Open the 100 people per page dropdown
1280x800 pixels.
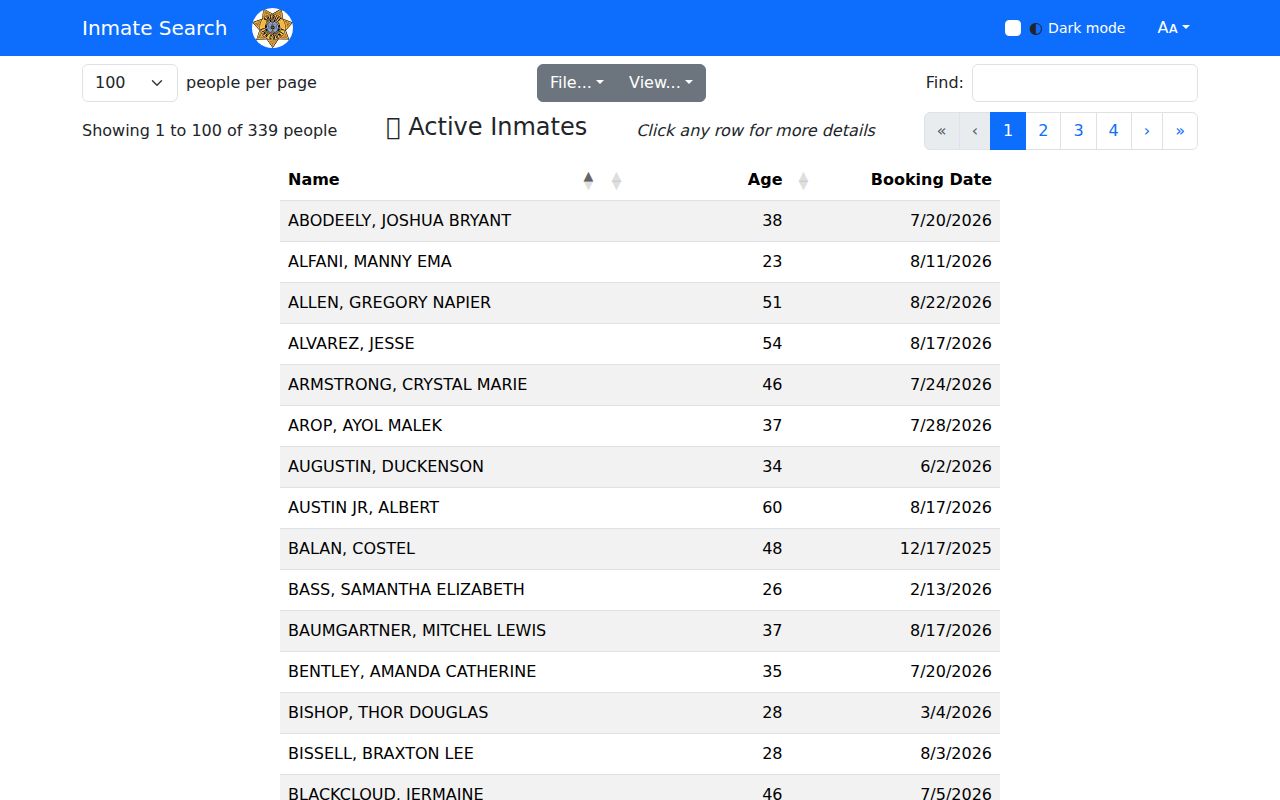[130, 83]
